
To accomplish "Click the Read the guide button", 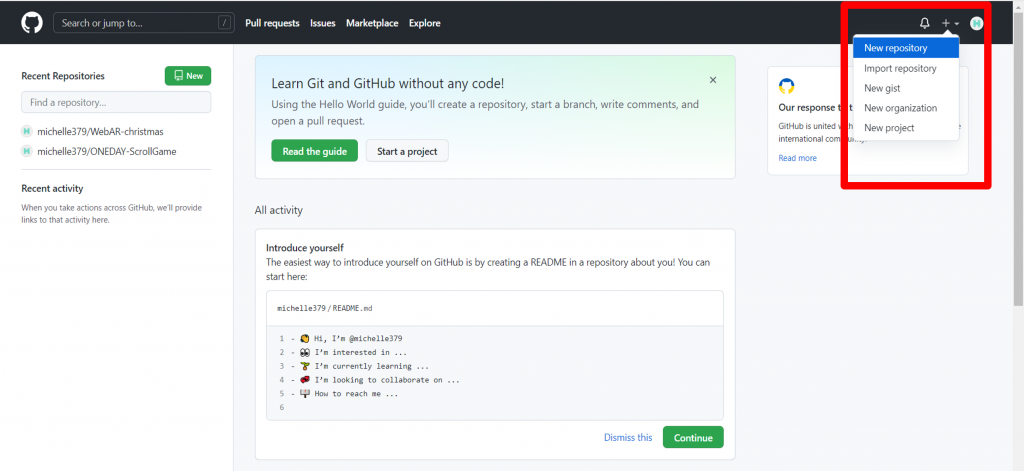I will point(315,151).
